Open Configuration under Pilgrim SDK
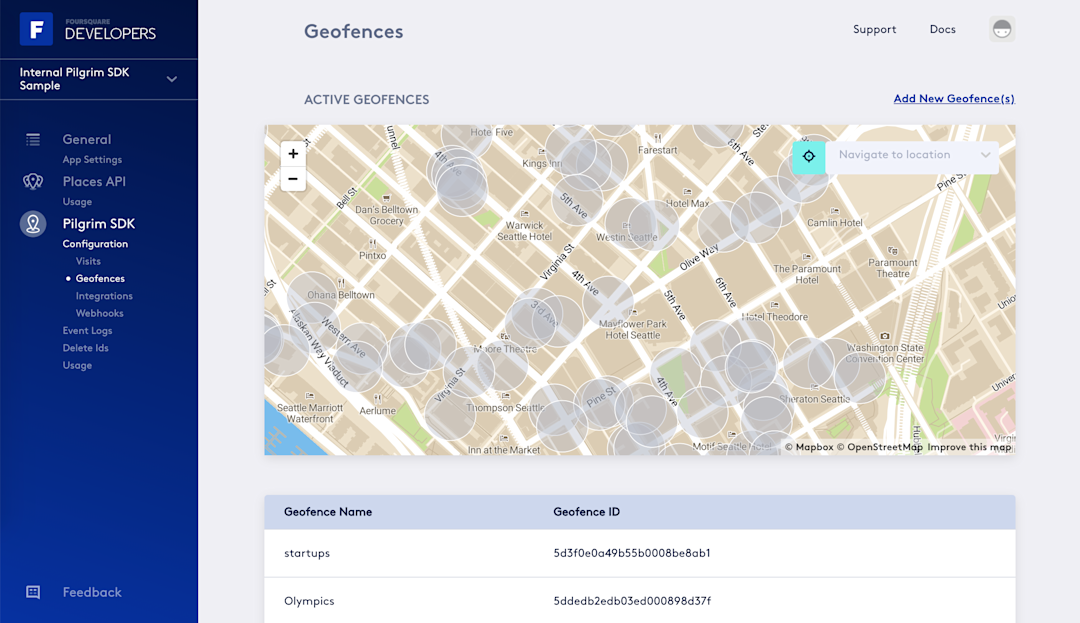Image resolution: width=1080 pixels, height=623 pixels. tap(95, 244)
